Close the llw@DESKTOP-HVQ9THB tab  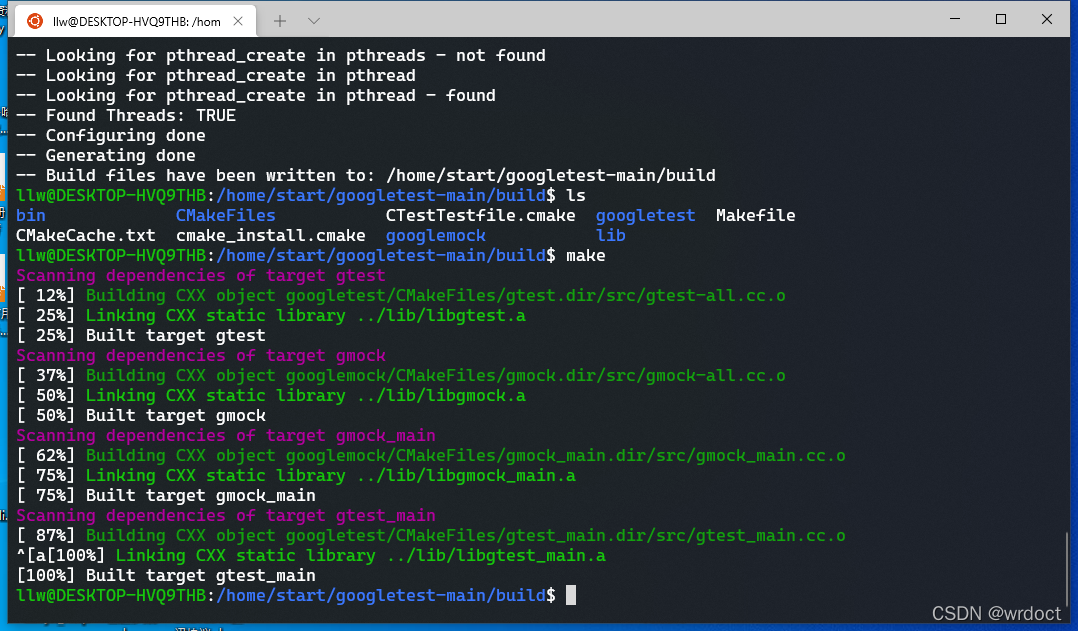238,21
